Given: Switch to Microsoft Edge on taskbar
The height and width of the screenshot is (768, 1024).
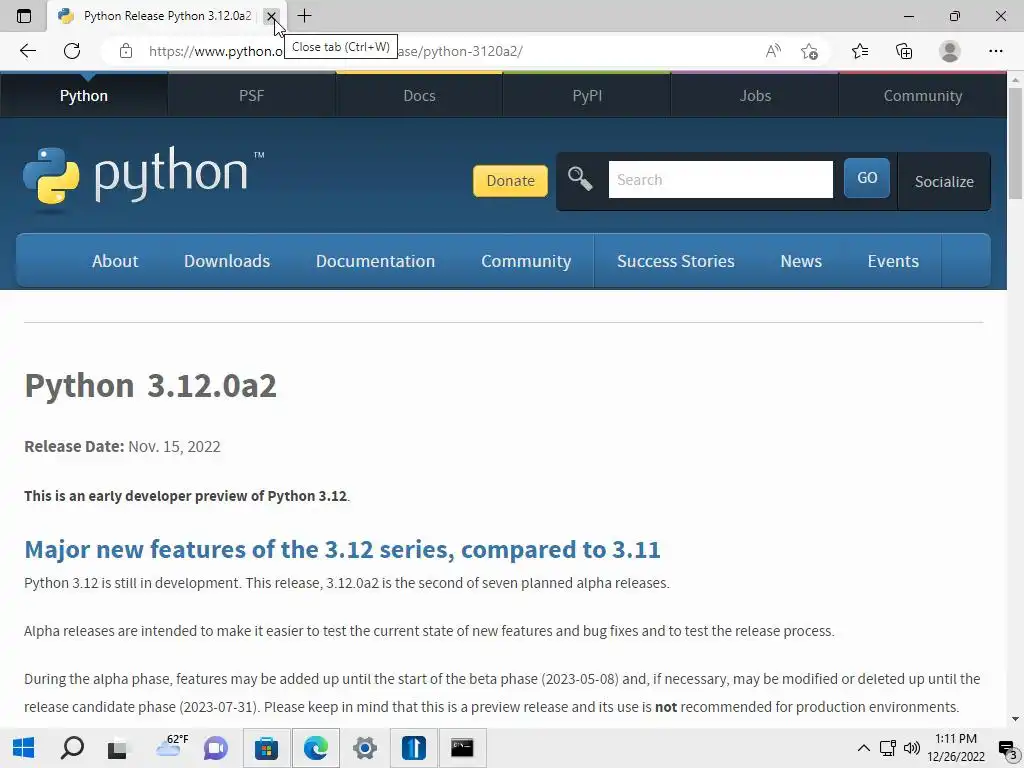Looking at the screenshot, I should pos(315,748).
